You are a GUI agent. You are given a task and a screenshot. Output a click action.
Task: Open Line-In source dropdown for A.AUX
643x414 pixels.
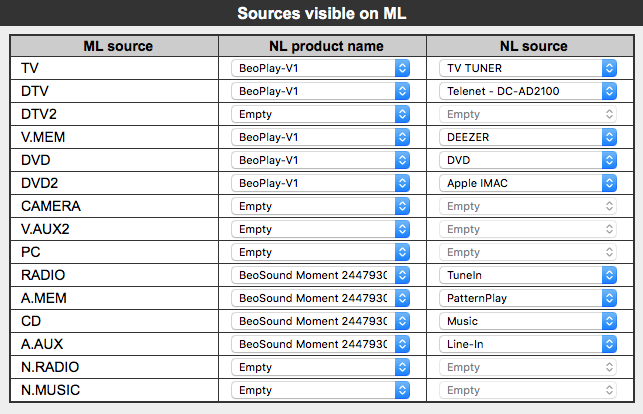tap(528, 344)
